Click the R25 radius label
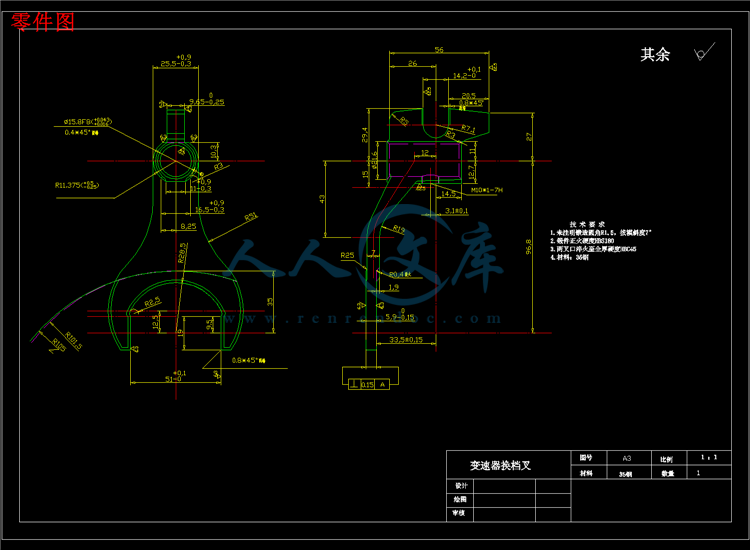Image resolution: width=750 pixels, height=550 pixels. [347, 255]
